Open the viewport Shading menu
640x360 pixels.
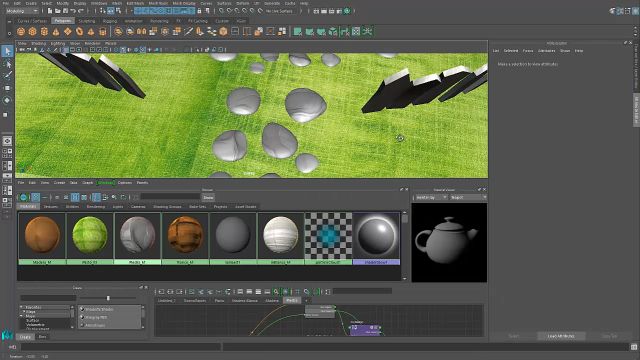[x=39, y=43]
